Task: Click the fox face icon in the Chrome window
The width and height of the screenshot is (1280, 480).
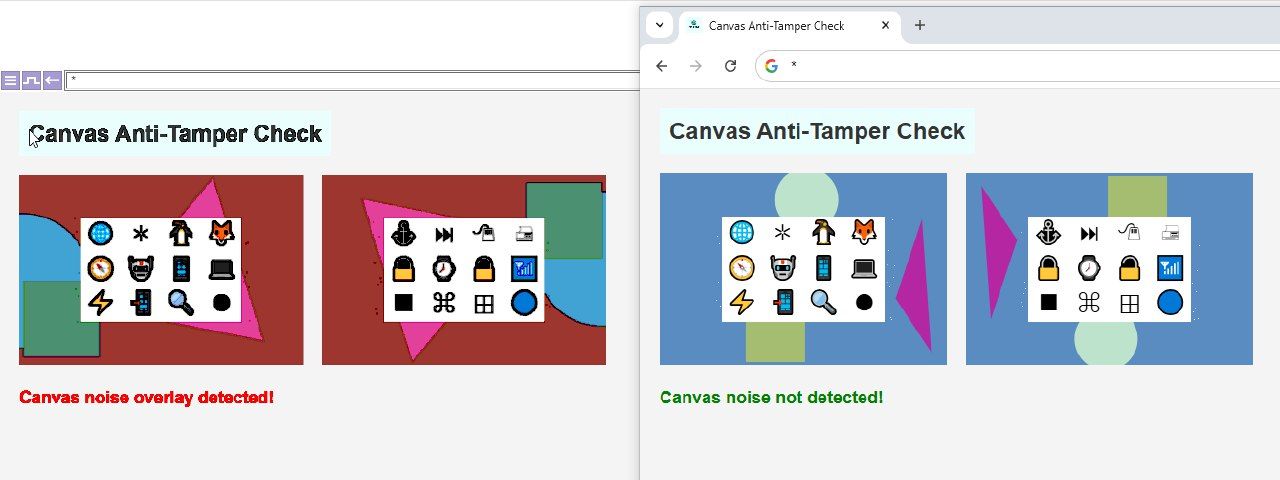Action: [x=864, y=232]
